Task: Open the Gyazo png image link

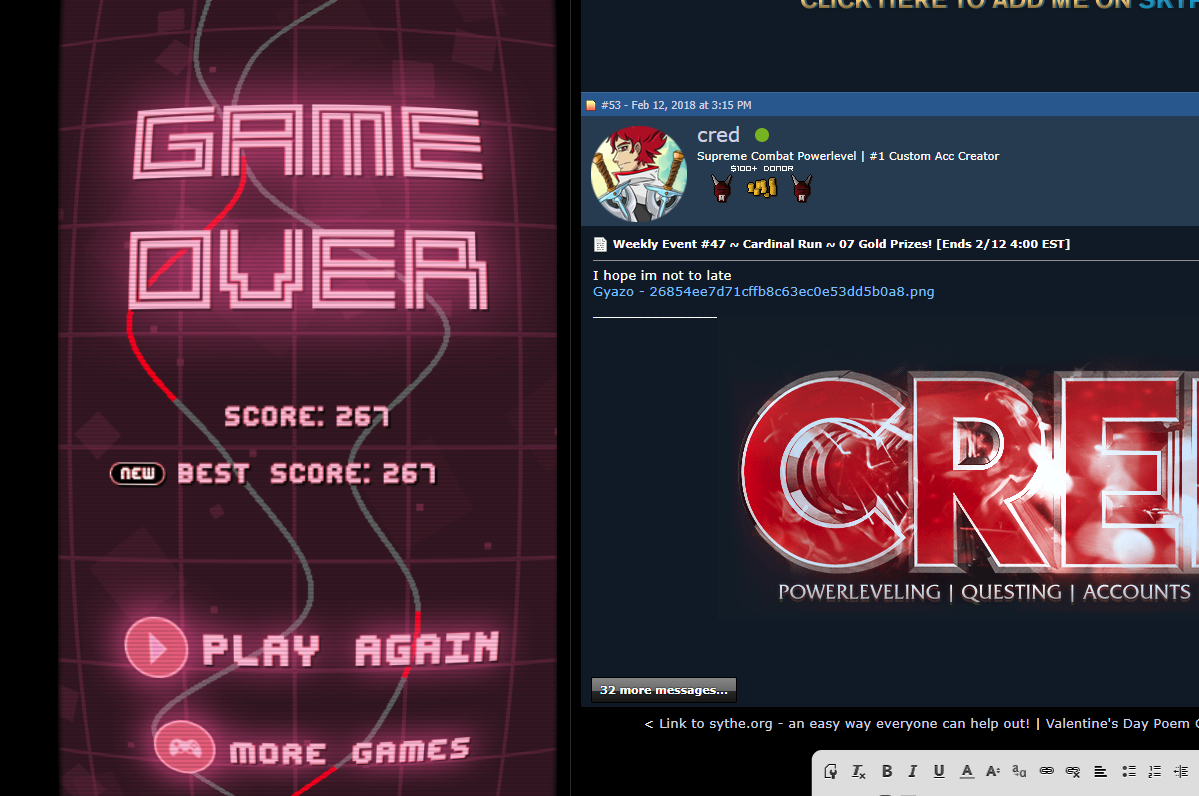Action: (x=763, y=291)
